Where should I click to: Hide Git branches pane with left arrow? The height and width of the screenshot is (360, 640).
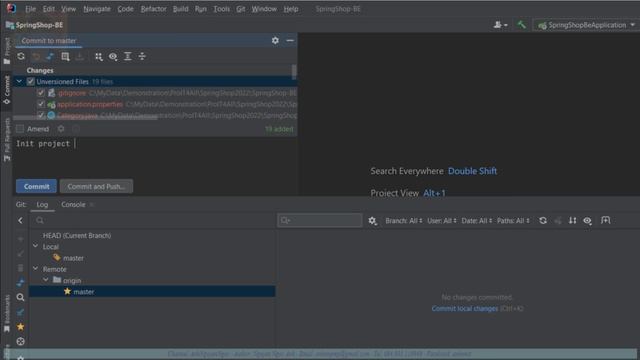point(20,220)
